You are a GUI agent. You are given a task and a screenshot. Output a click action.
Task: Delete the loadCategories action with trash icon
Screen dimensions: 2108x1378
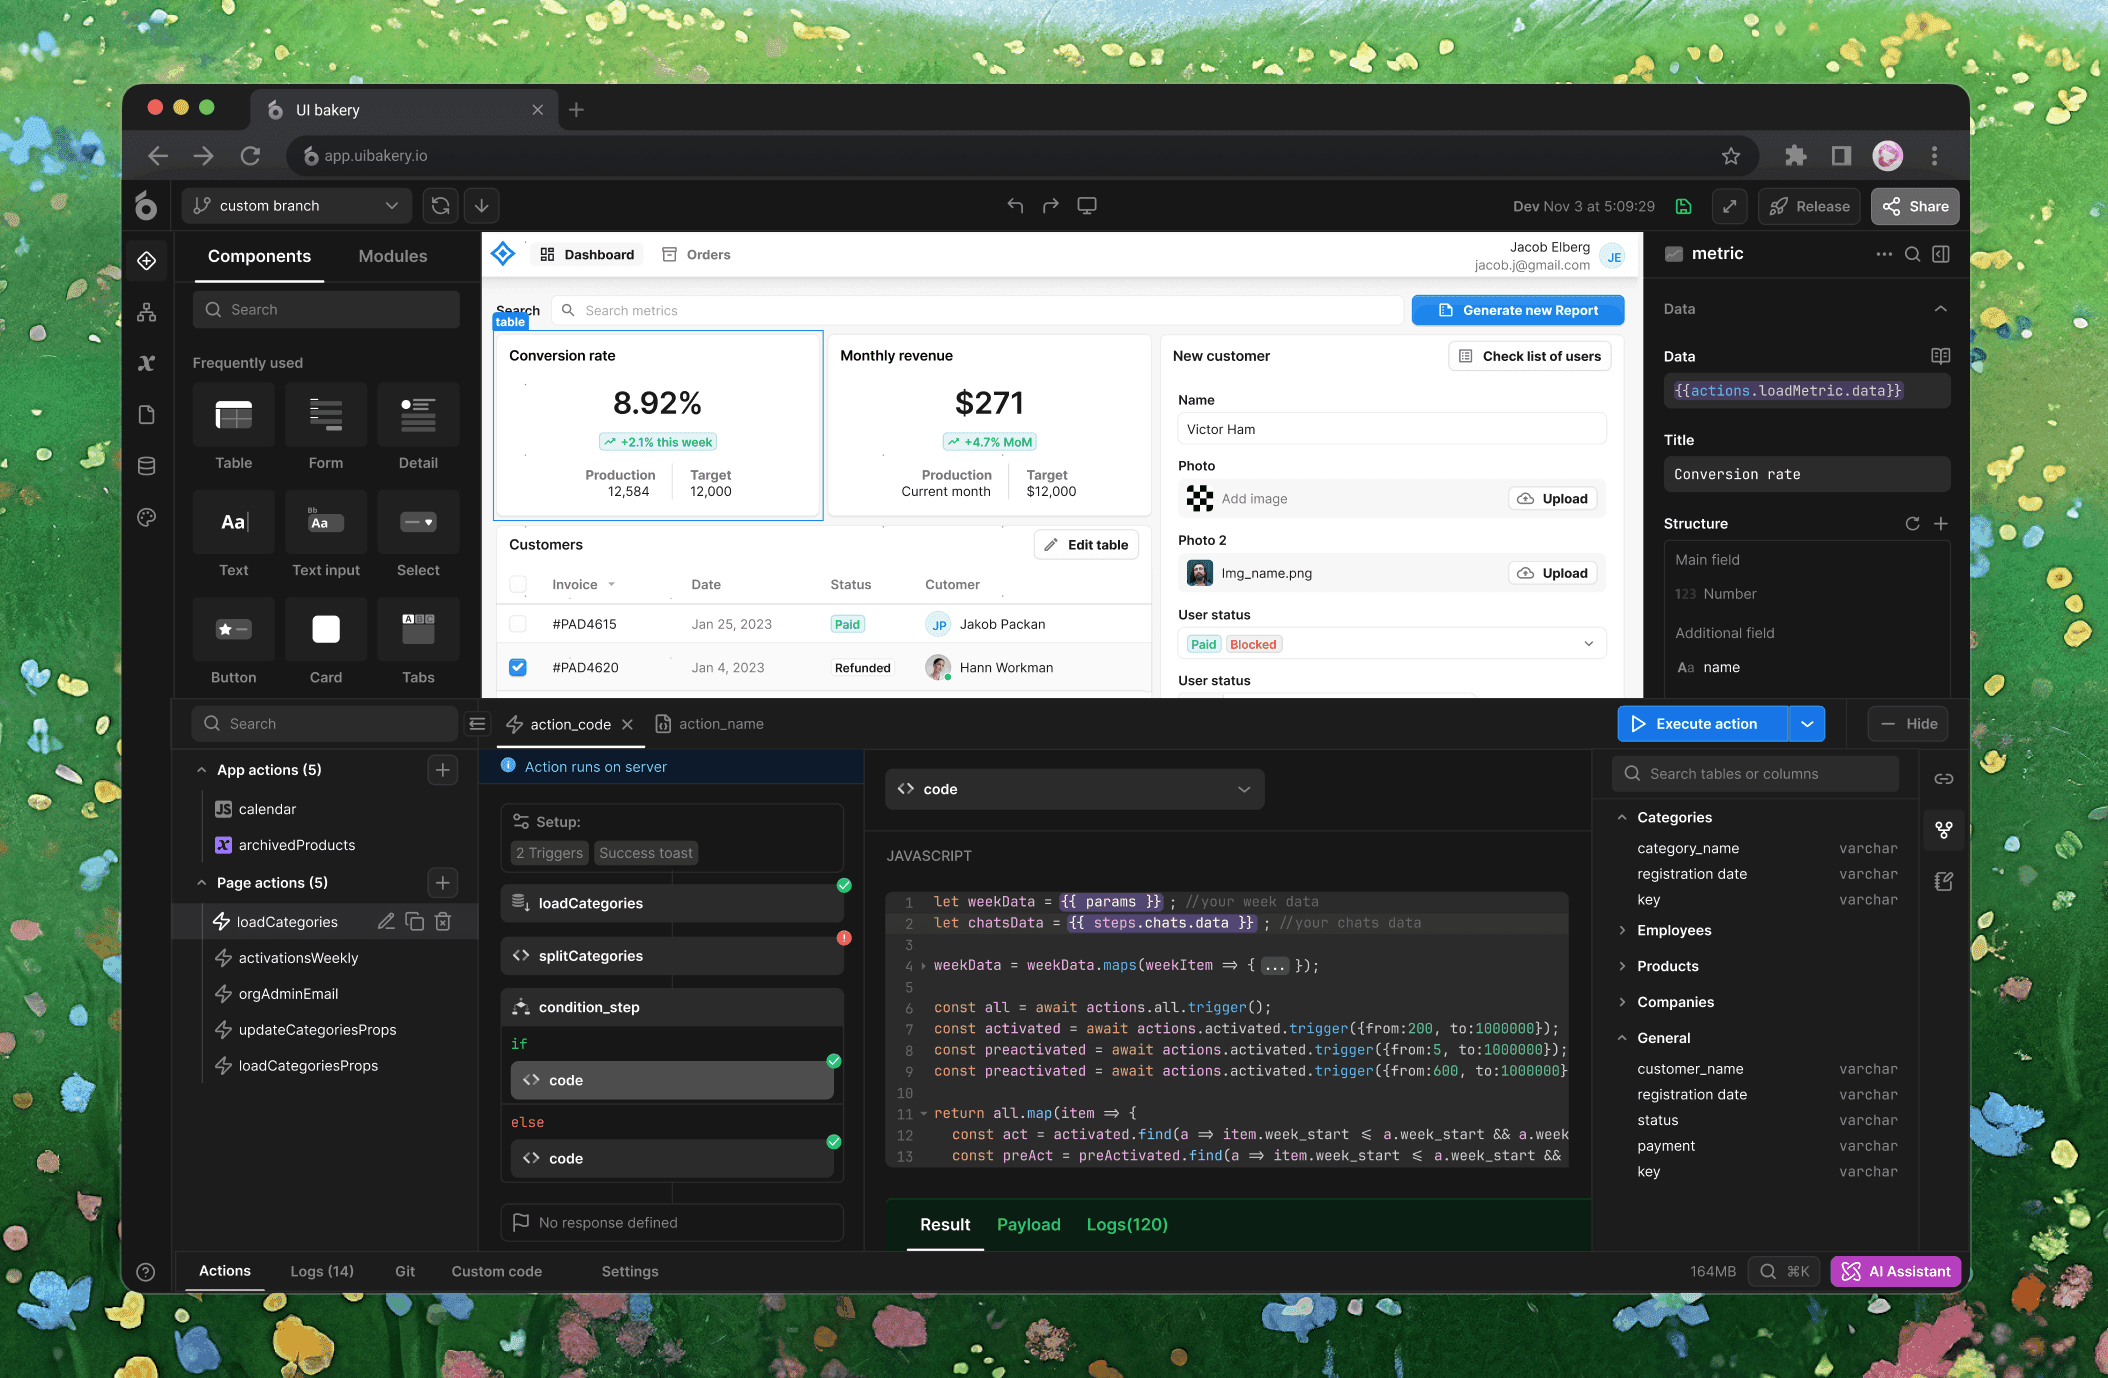click(x=443, y=922)
